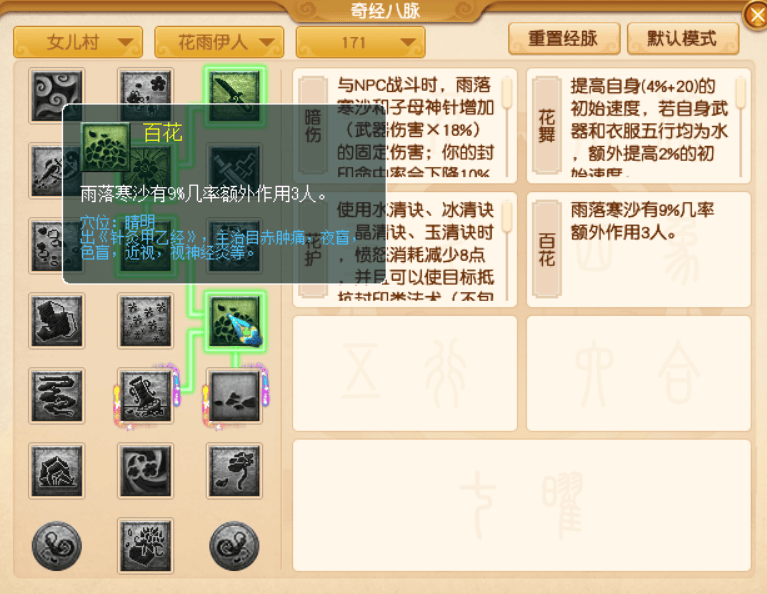Image resolution: width=767 pixels, height=594 pixels.
Task: Pick the flower branch skill icon
Action: point(235,471)
